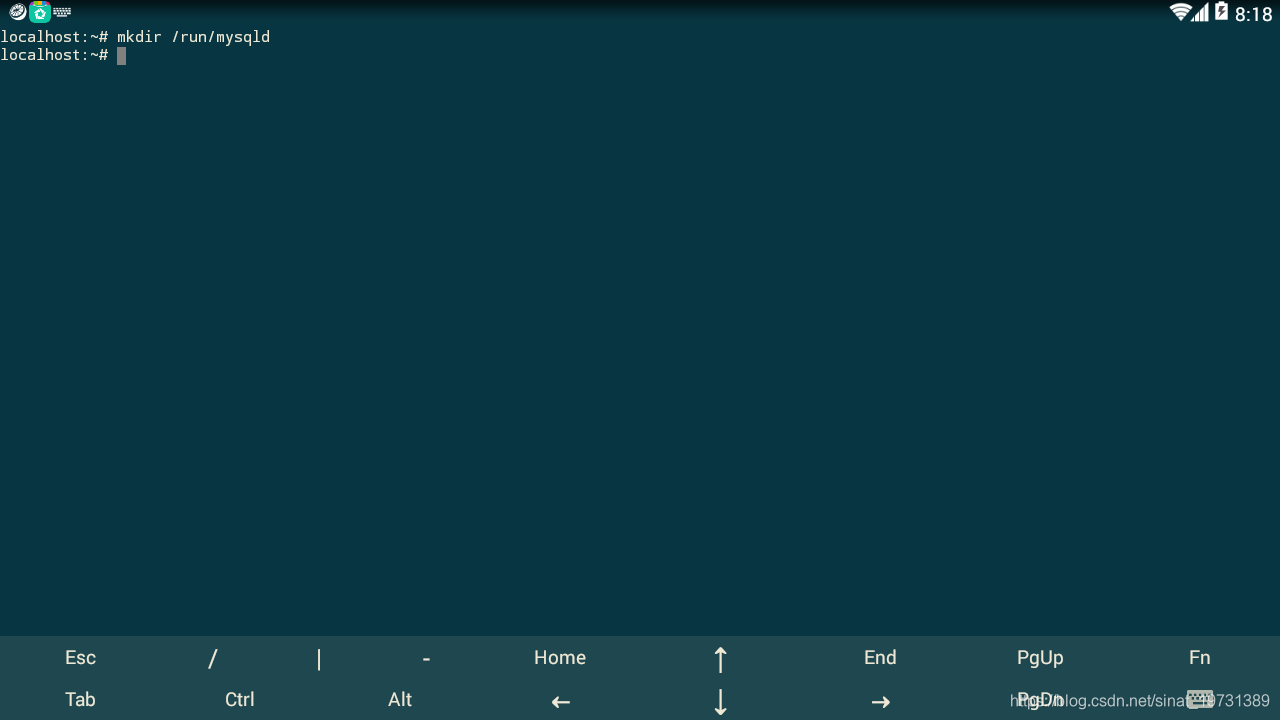Tap the down arrow key

tap(720, 701)
